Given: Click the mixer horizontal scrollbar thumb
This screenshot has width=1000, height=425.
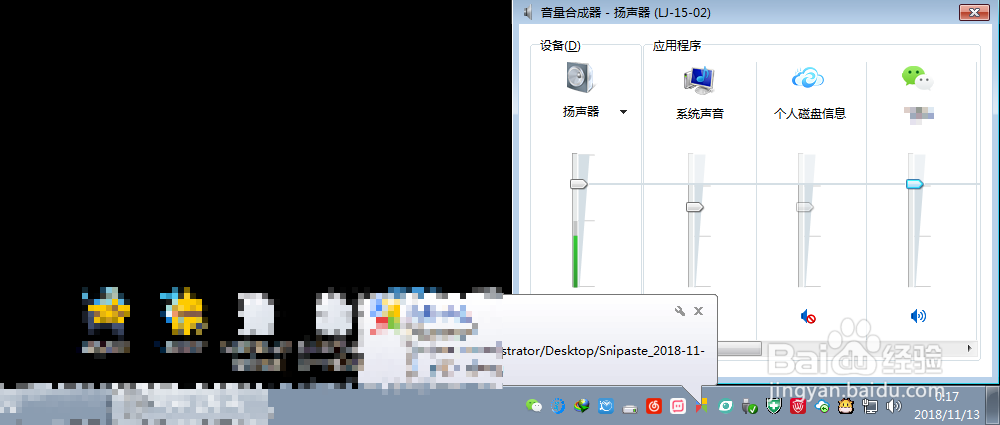Looking at the screenshot, I should click(740, 348).
